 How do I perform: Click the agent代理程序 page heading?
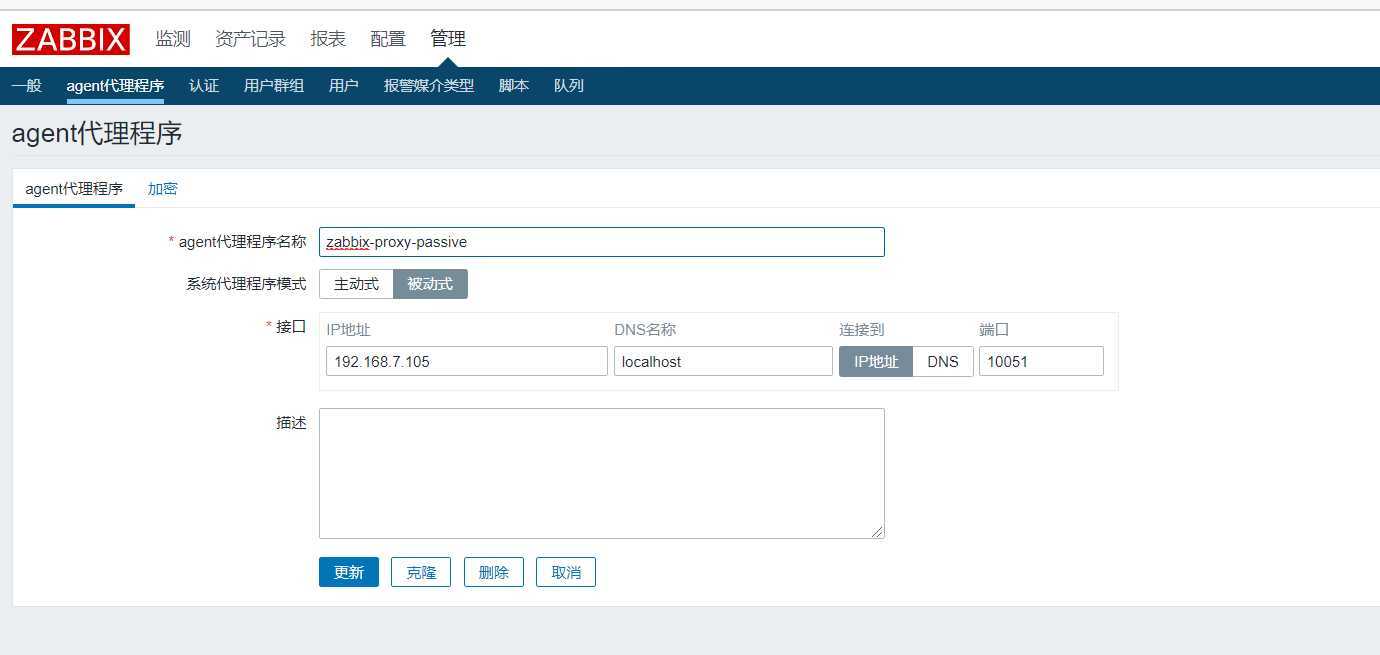97,133
